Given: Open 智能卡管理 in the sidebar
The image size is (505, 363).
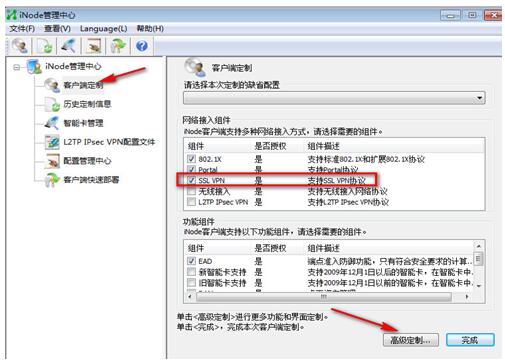Looking at the screenshot, I should (x=83, y=123).
